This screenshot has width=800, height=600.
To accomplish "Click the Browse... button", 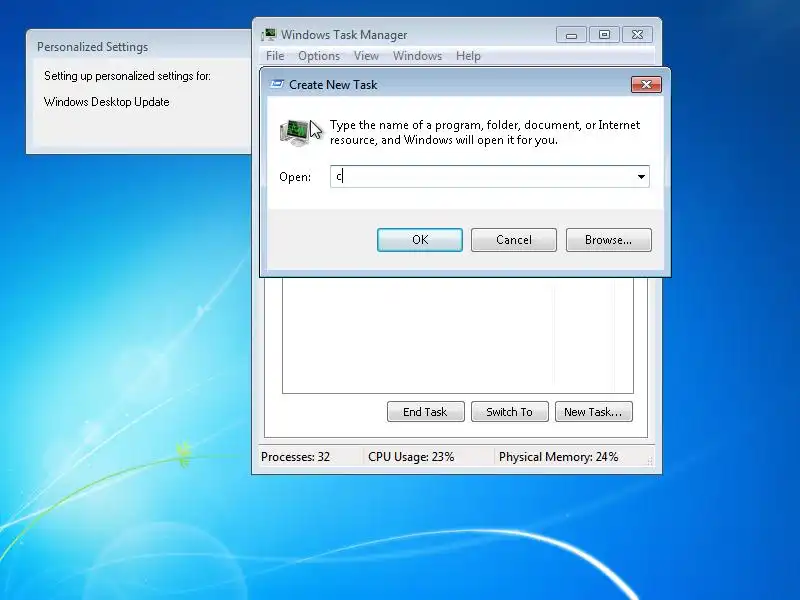I will point(608,240).
